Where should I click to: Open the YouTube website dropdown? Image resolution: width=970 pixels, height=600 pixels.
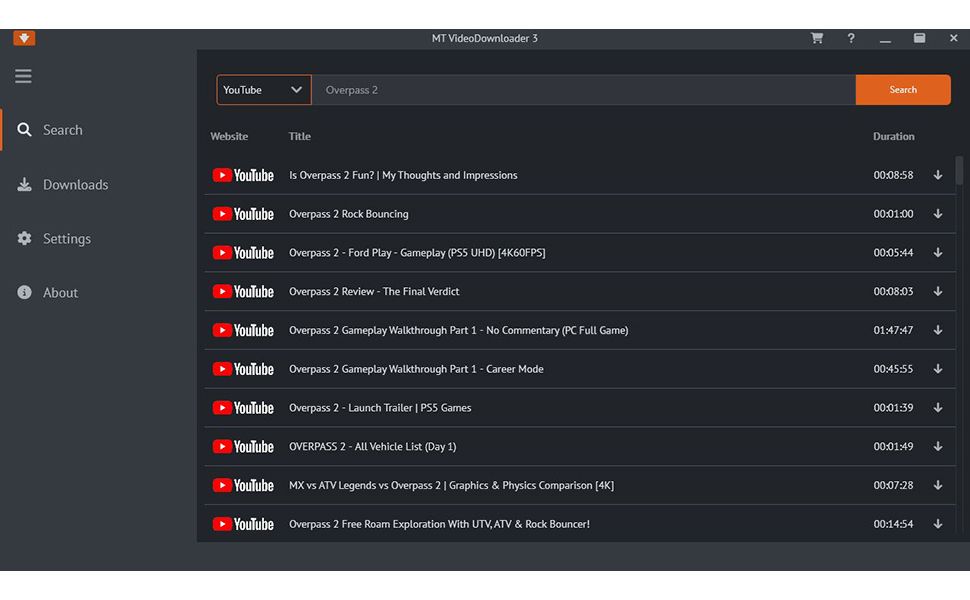pyautogui.click(x=264, y=90)
